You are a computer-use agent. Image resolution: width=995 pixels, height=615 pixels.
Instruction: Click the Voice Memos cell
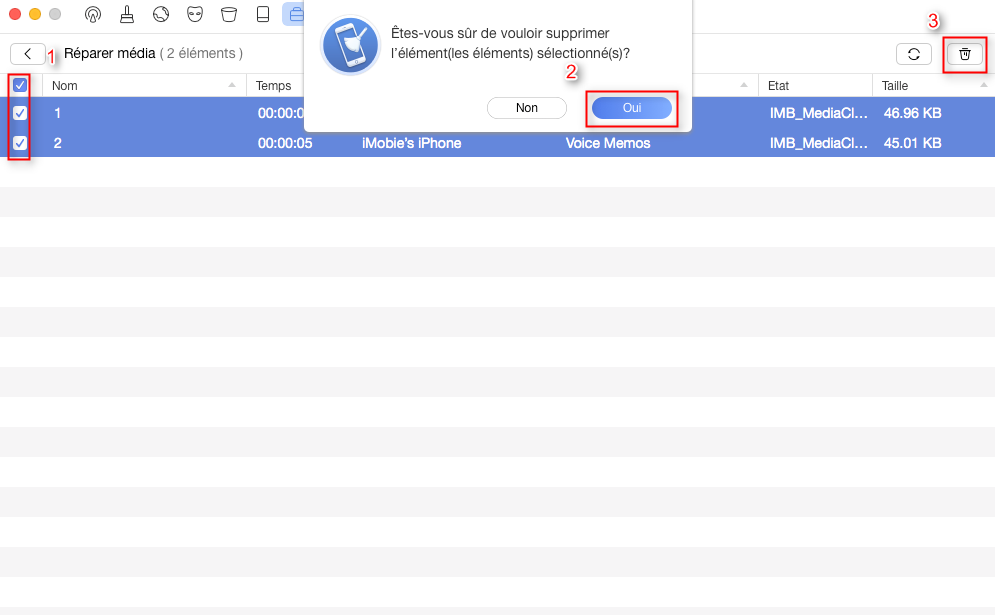click(608, 143)
